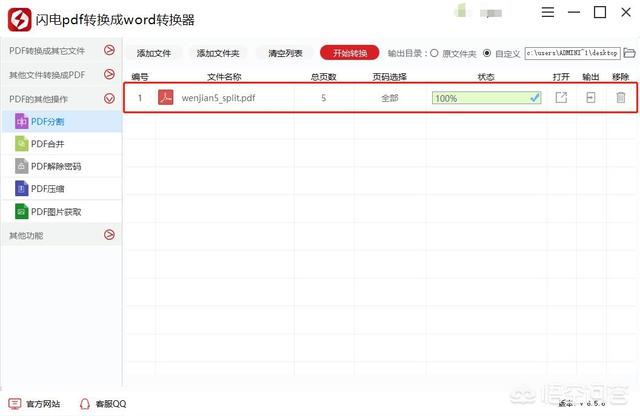Click the output directory path field
This screenshot has height=416, width=640.
pyautogui.click(x=570, y=53)
